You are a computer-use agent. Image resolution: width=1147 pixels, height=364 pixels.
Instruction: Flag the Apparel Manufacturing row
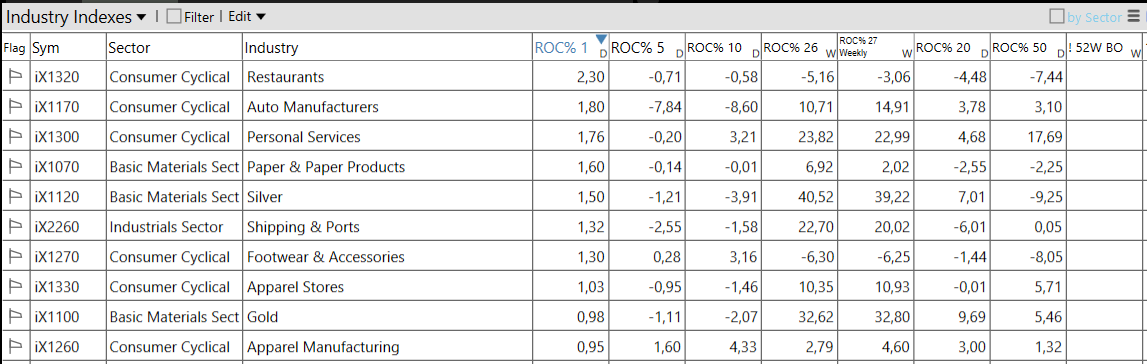[x=15, y=346]
